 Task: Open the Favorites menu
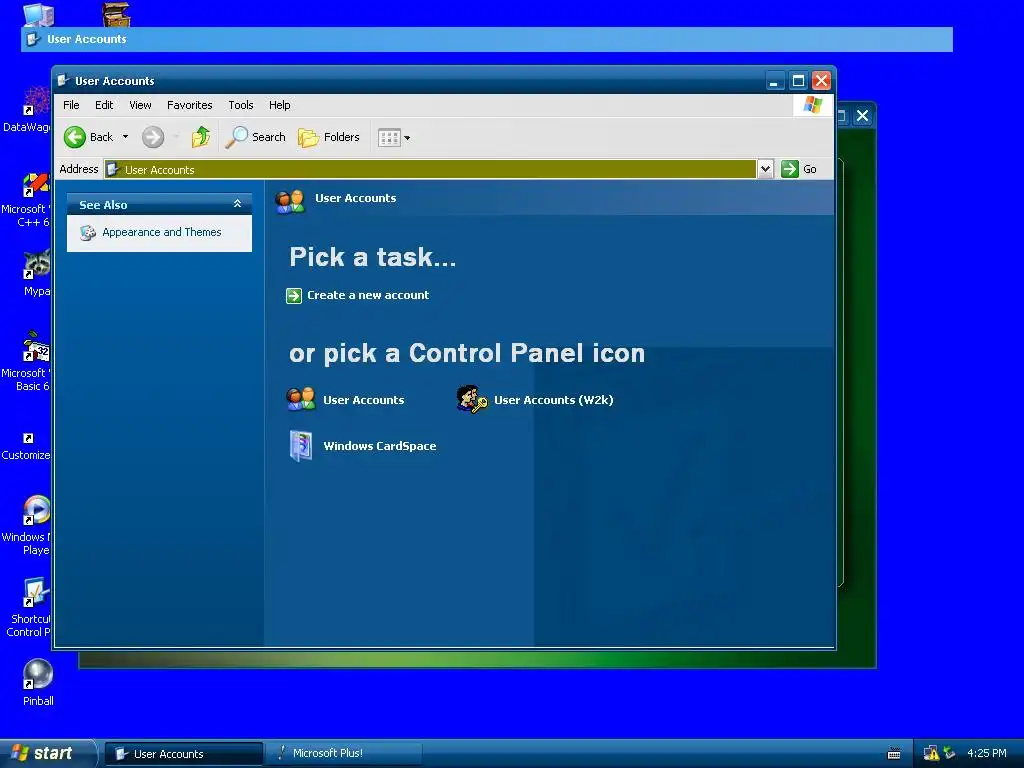click(x=189, y=105)
